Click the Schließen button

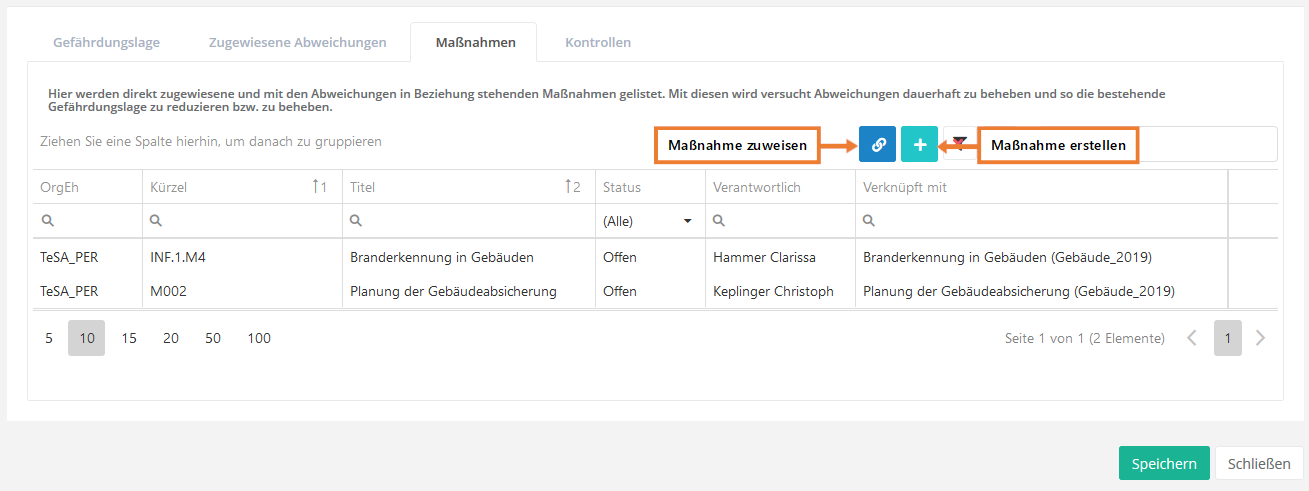[1259, 464]
